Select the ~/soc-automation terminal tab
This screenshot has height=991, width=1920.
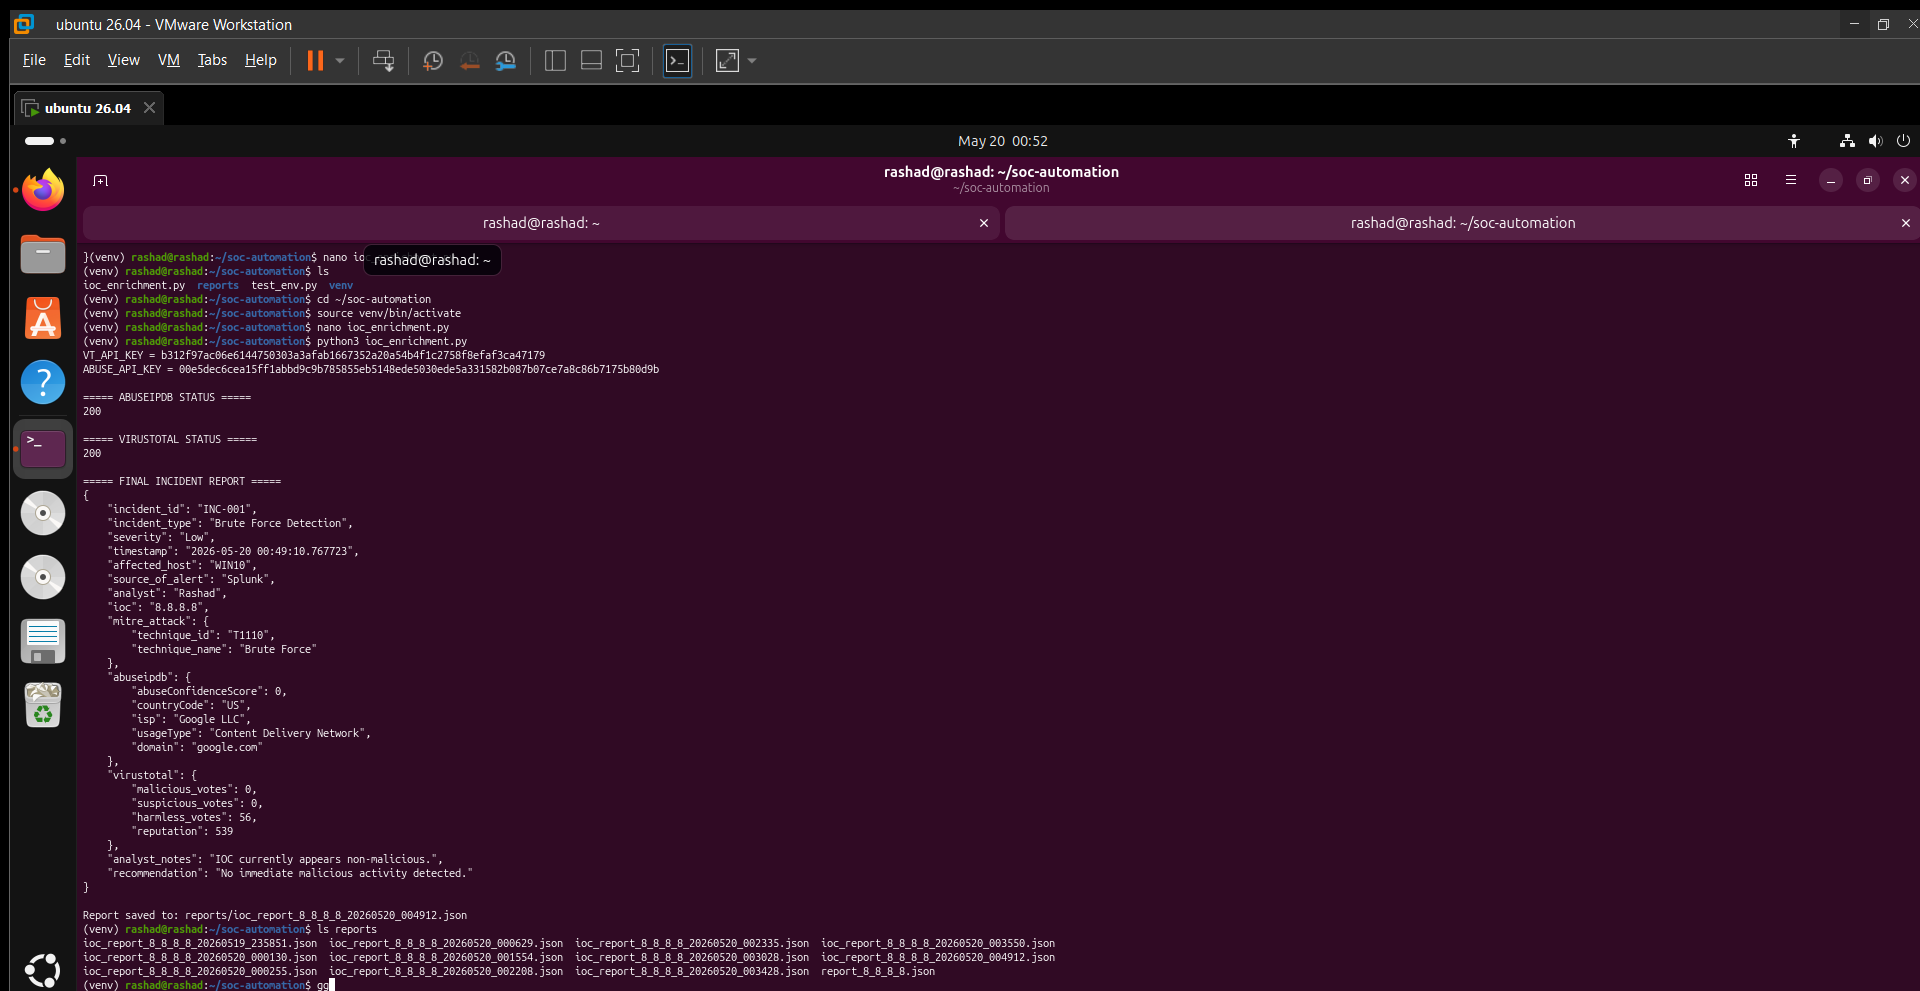click(x=1462, y=223)
